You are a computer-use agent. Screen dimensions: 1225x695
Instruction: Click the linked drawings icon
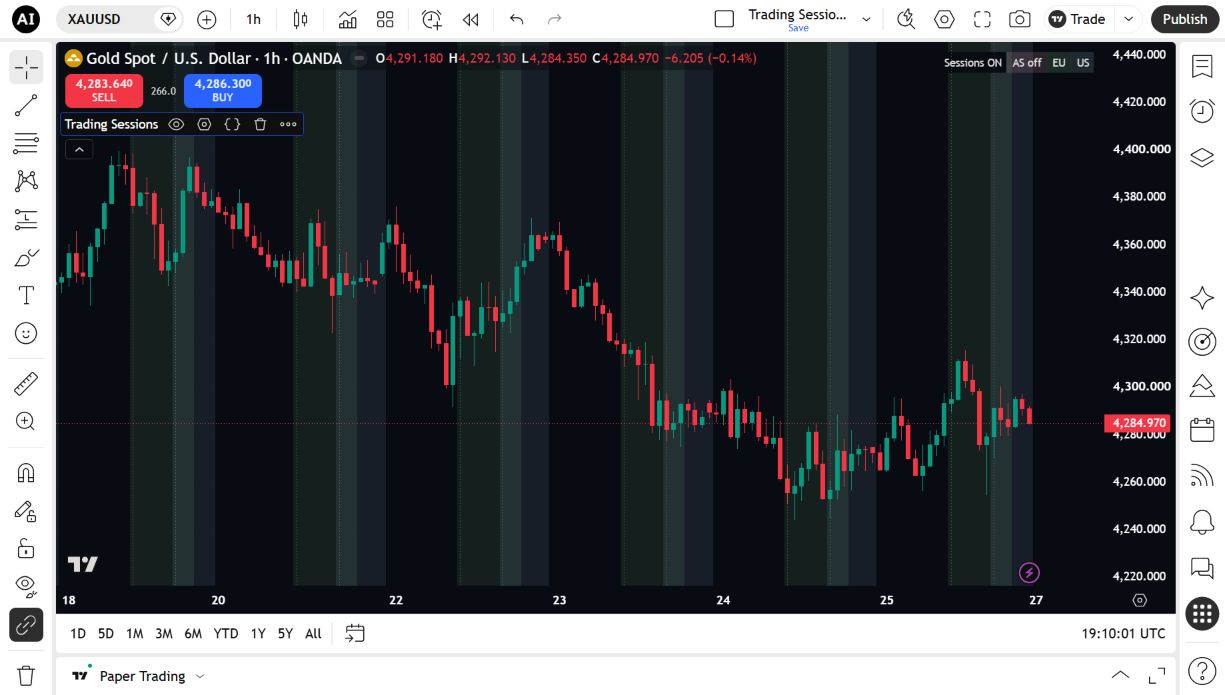click(26, 625)
